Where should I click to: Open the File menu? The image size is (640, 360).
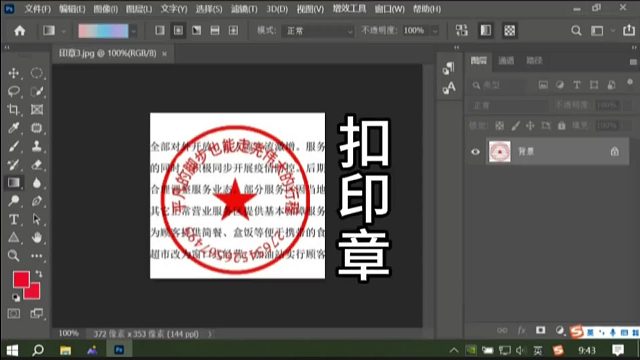(x=38, y=9)
